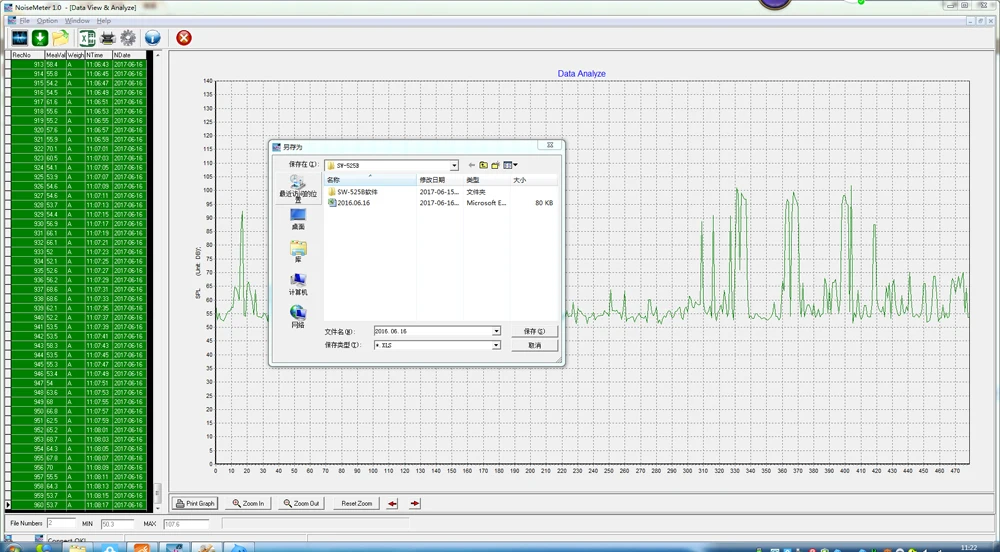Select record 940 with value 52.2
Image resolution: width=1000 pixels, height=552 pixels.
(x=79, y=317)
